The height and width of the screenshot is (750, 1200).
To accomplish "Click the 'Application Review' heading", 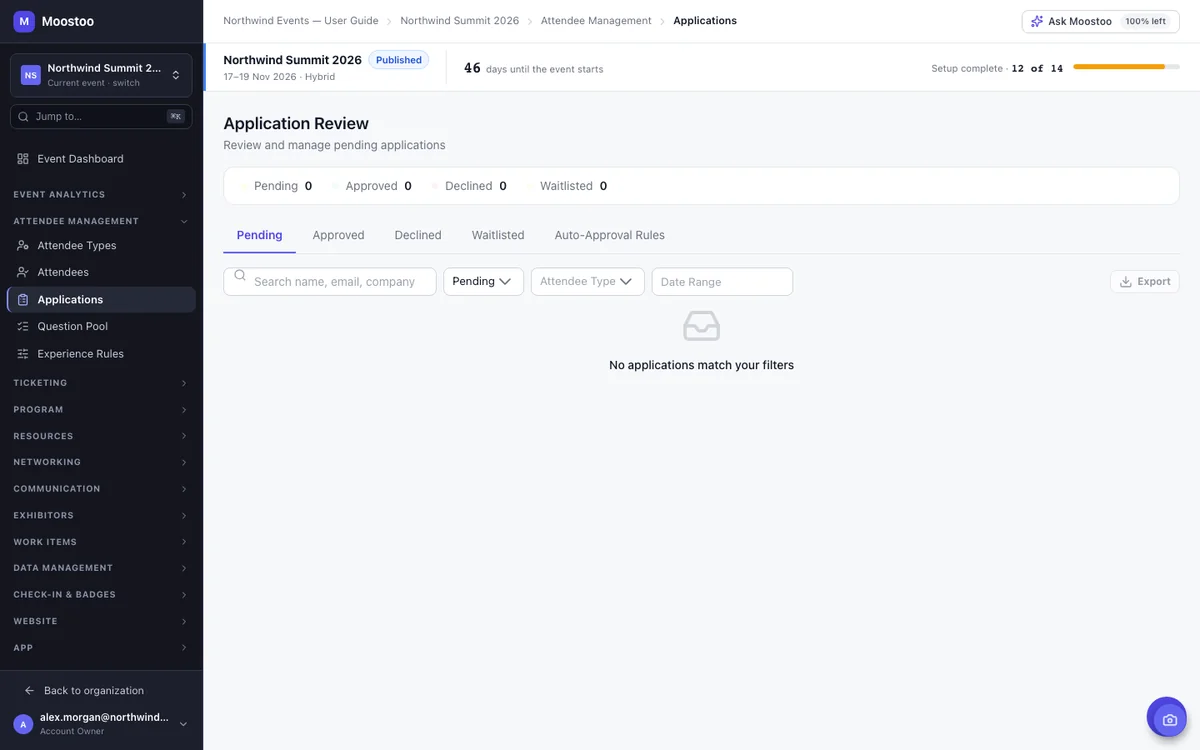I will click(296, 124).
